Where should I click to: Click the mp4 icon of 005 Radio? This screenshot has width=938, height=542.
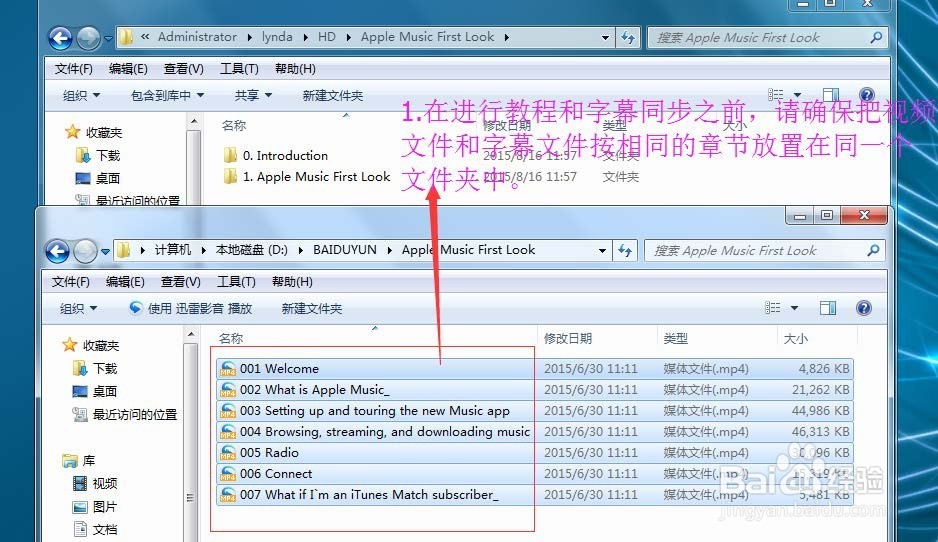[228, 452]
